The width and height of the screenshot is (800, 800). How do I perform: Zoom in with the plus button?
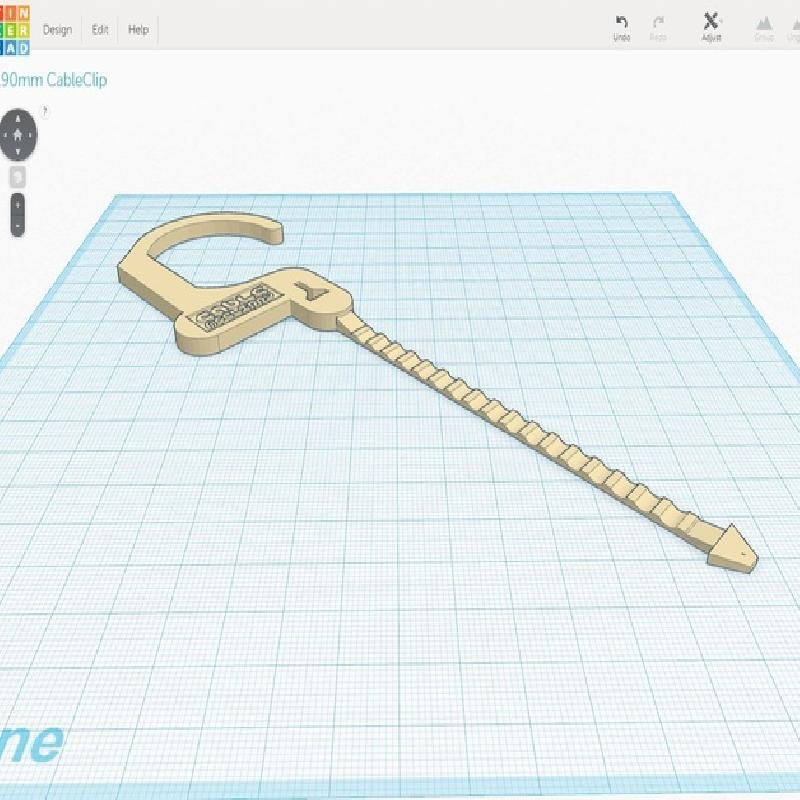pos(18,204)
